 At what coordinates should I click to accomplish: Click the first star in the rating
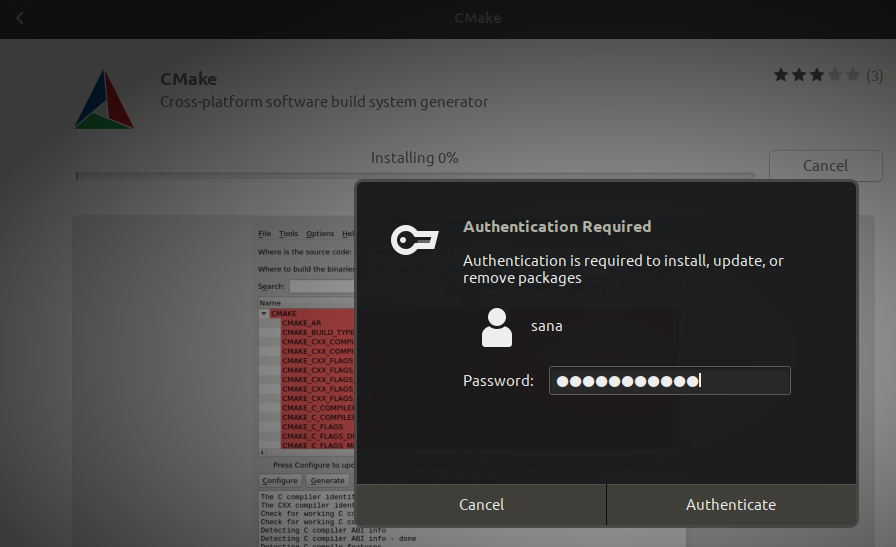pos(781,75)
